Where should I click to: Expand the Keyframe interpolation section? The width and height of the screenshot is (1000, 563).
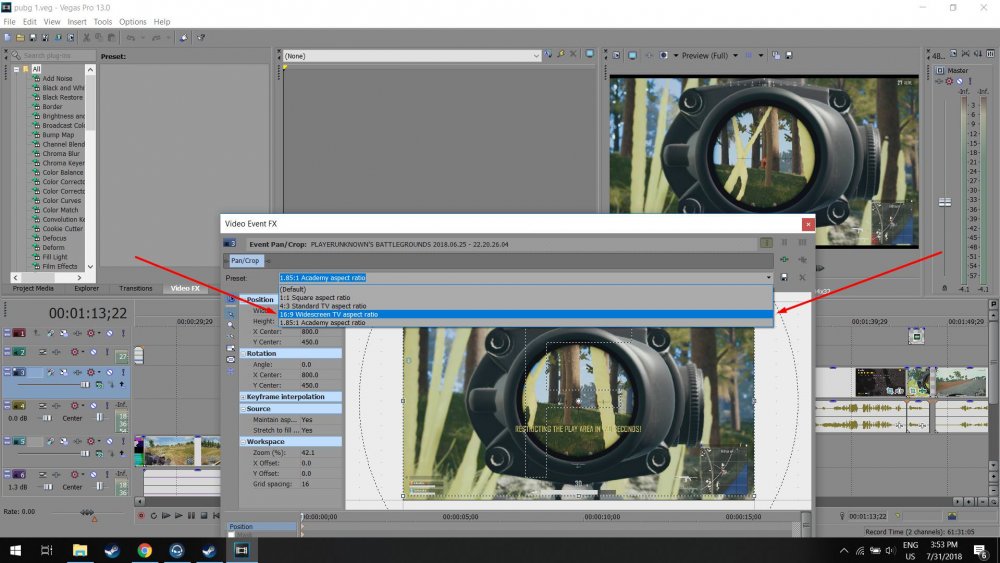tap(243, 397)
